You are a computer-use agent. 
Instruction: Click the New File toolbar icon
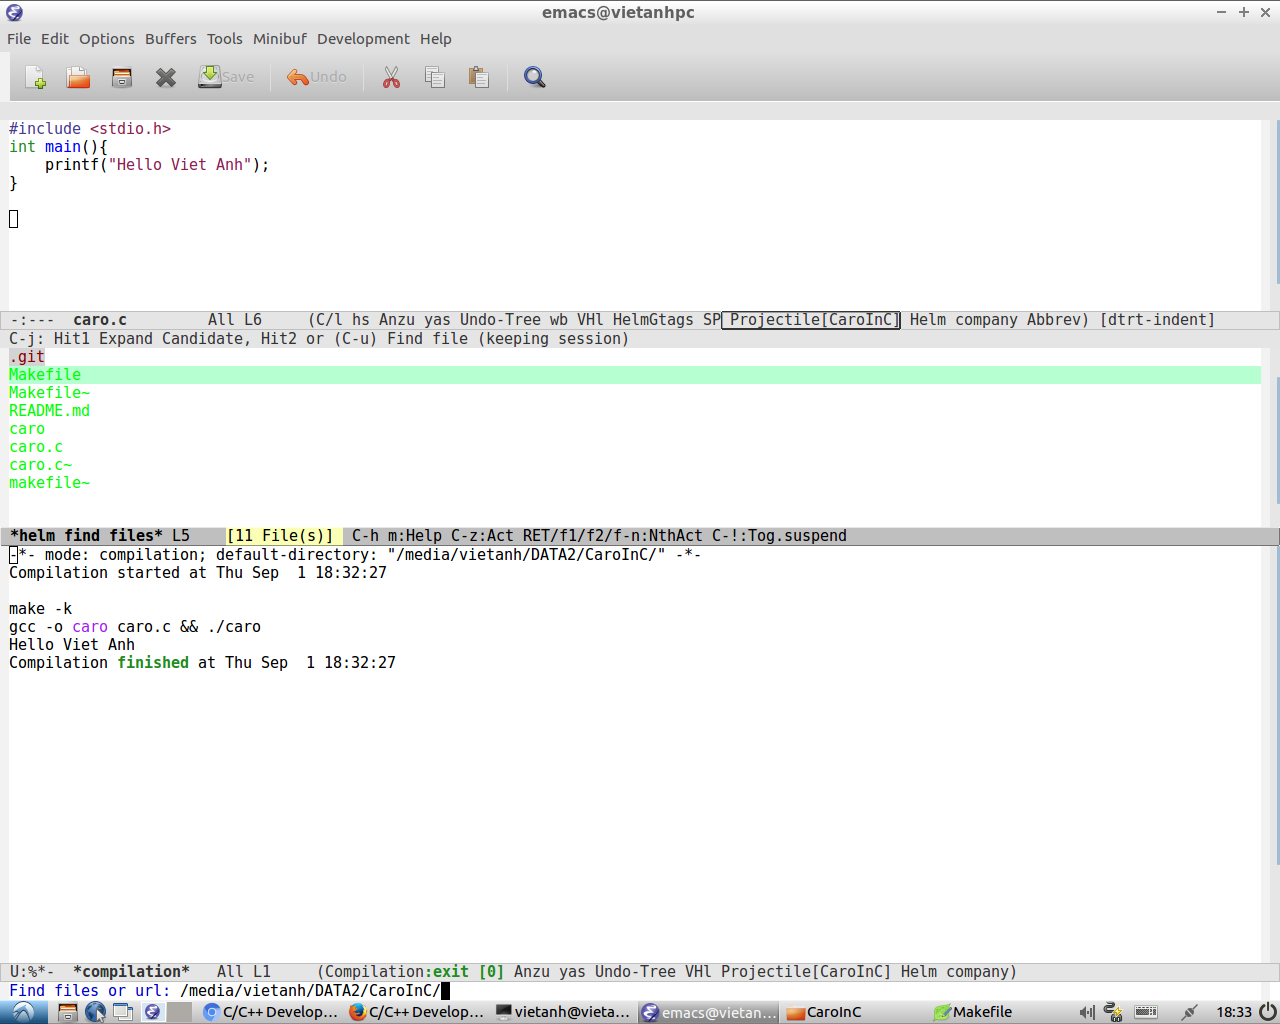(x=35, y=78)
